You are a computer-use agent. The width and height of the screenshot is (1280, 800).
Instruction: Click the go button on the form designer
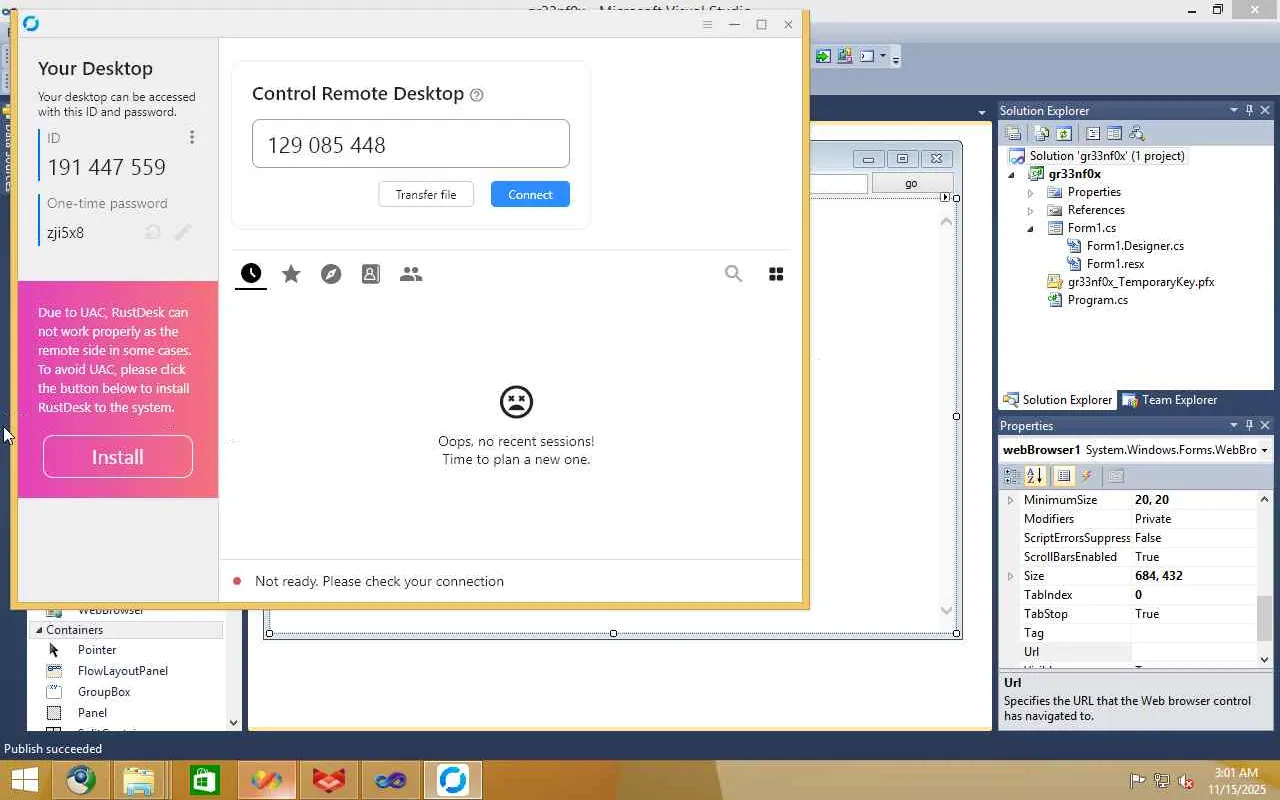tap(911, 183)
